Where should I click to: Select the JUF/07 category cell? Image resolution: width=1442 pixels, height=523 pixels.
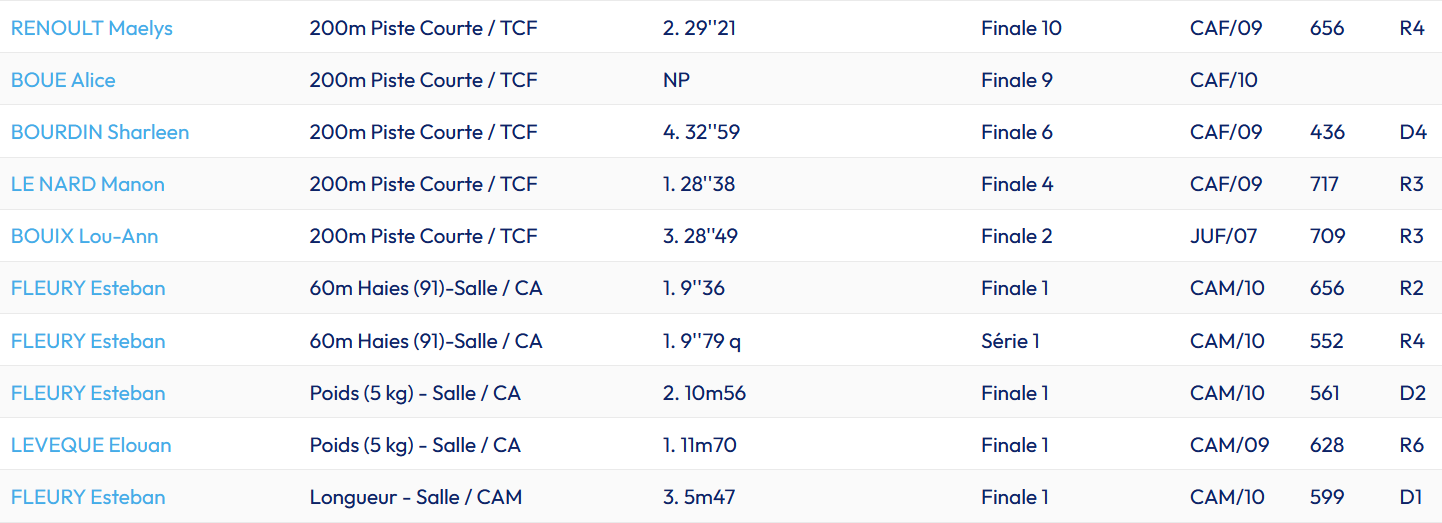pyautogui.click(x=1223, y=236)
